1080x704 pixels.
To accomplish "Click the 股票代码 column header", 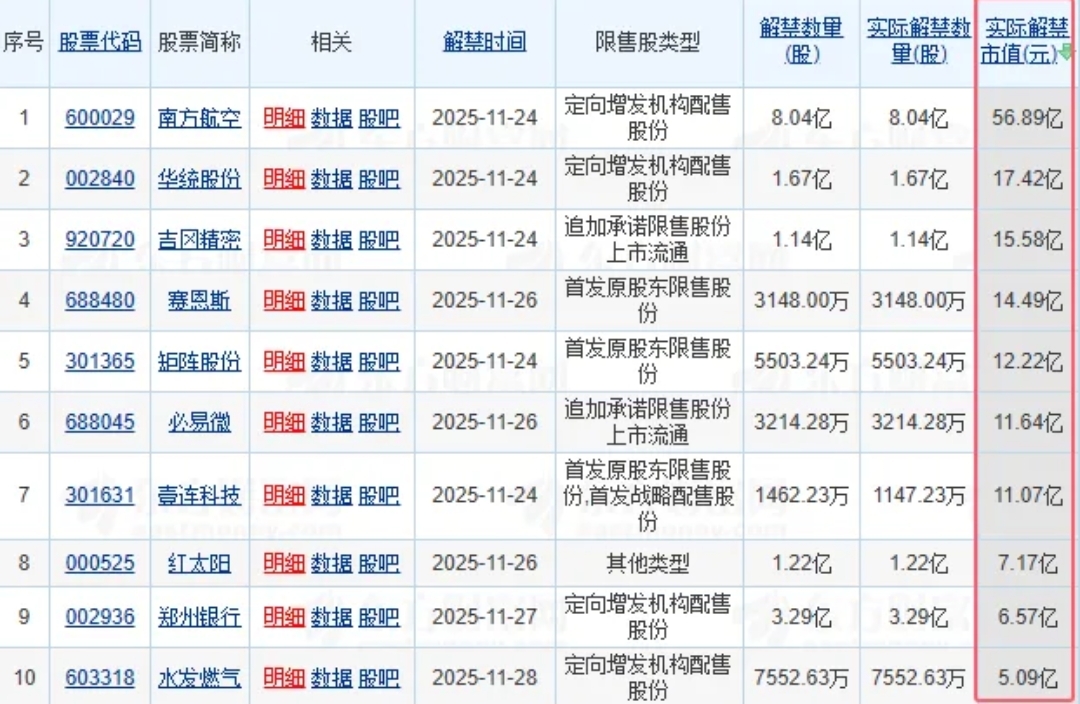I will coord(100,42).
